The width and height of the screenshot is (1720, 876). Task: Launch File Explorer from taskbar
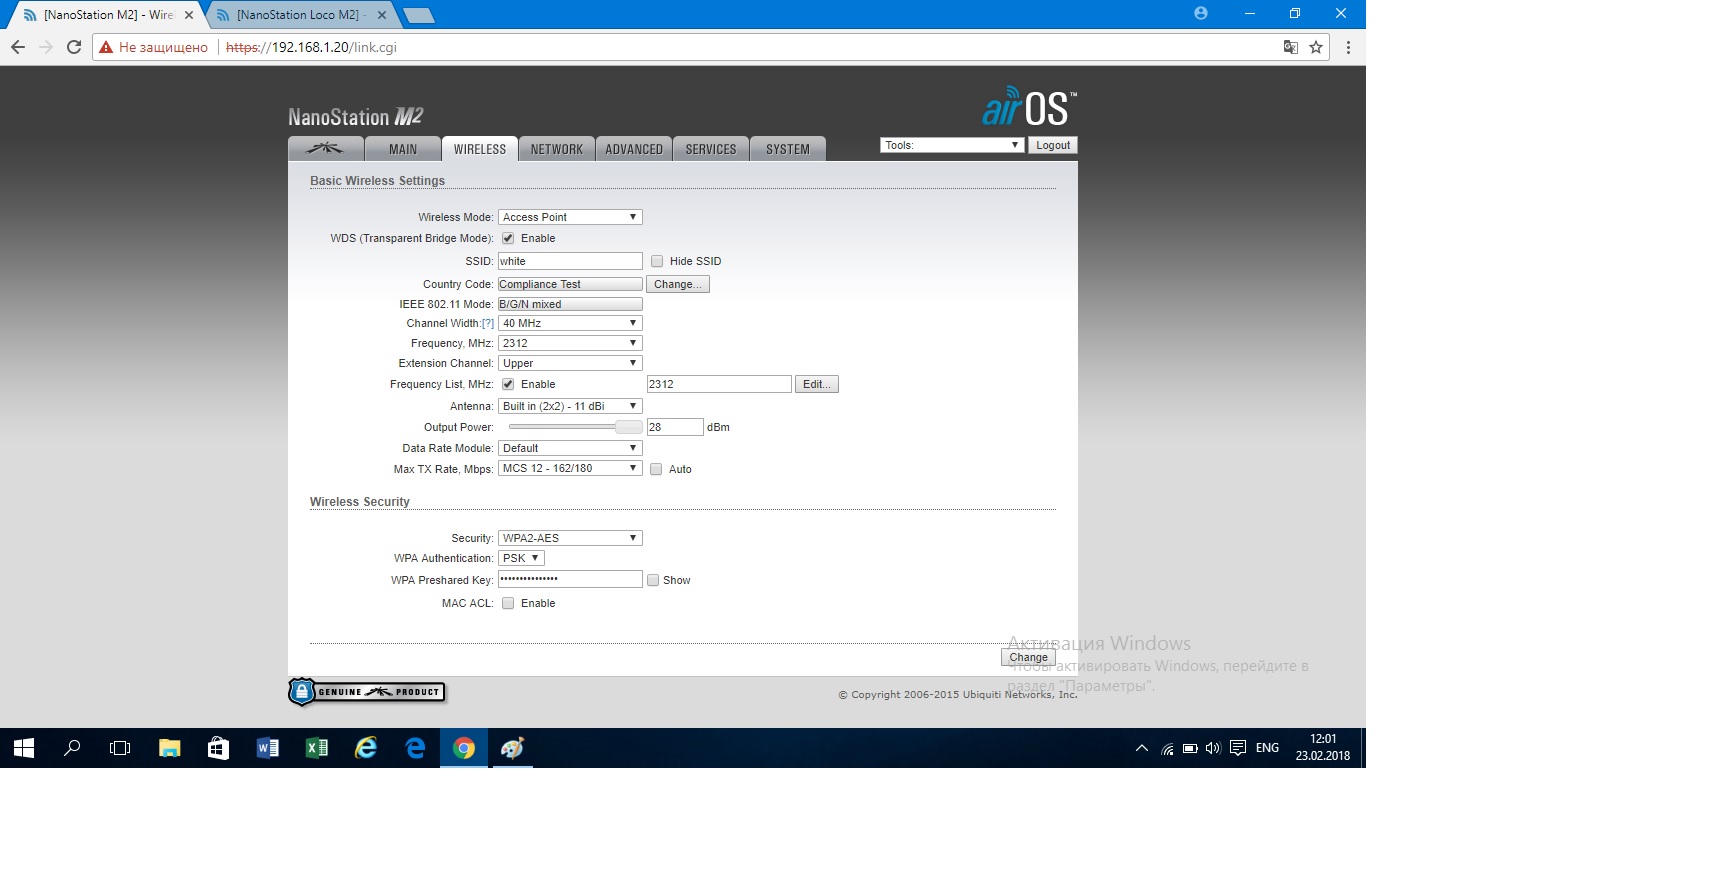[169, 748]
